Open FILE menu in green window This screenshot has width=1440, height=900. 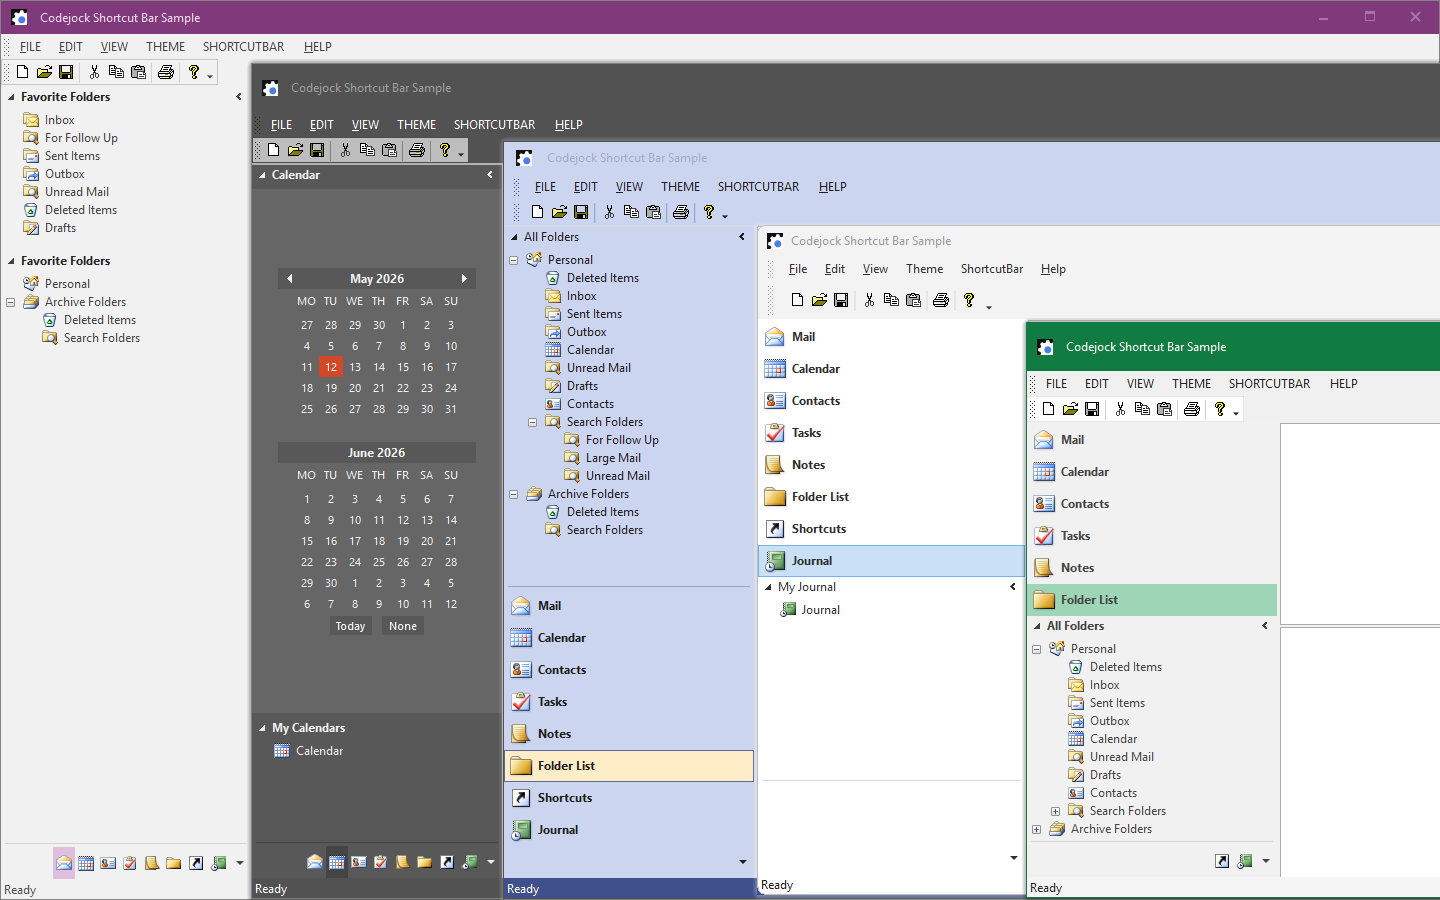click(x=1056, y=384)
